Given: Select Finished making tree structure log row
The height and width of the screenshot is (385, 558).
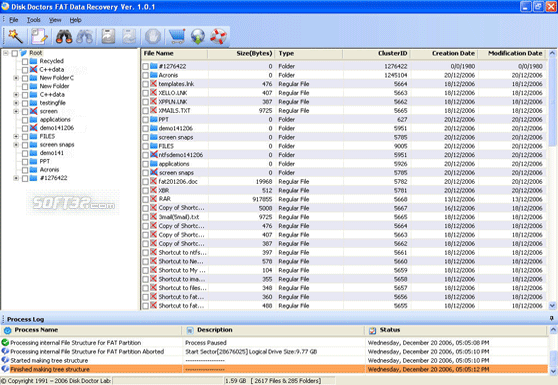Looking at the screenshot, I should point(274,369).
